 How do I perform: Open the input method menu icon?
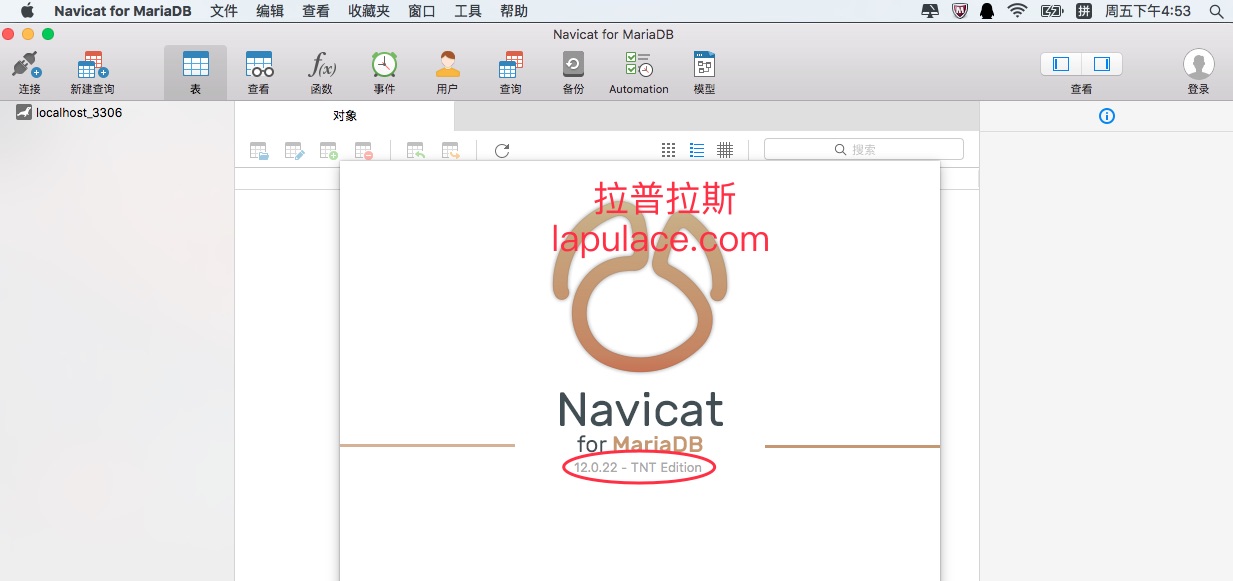[x=1084, y=11]
